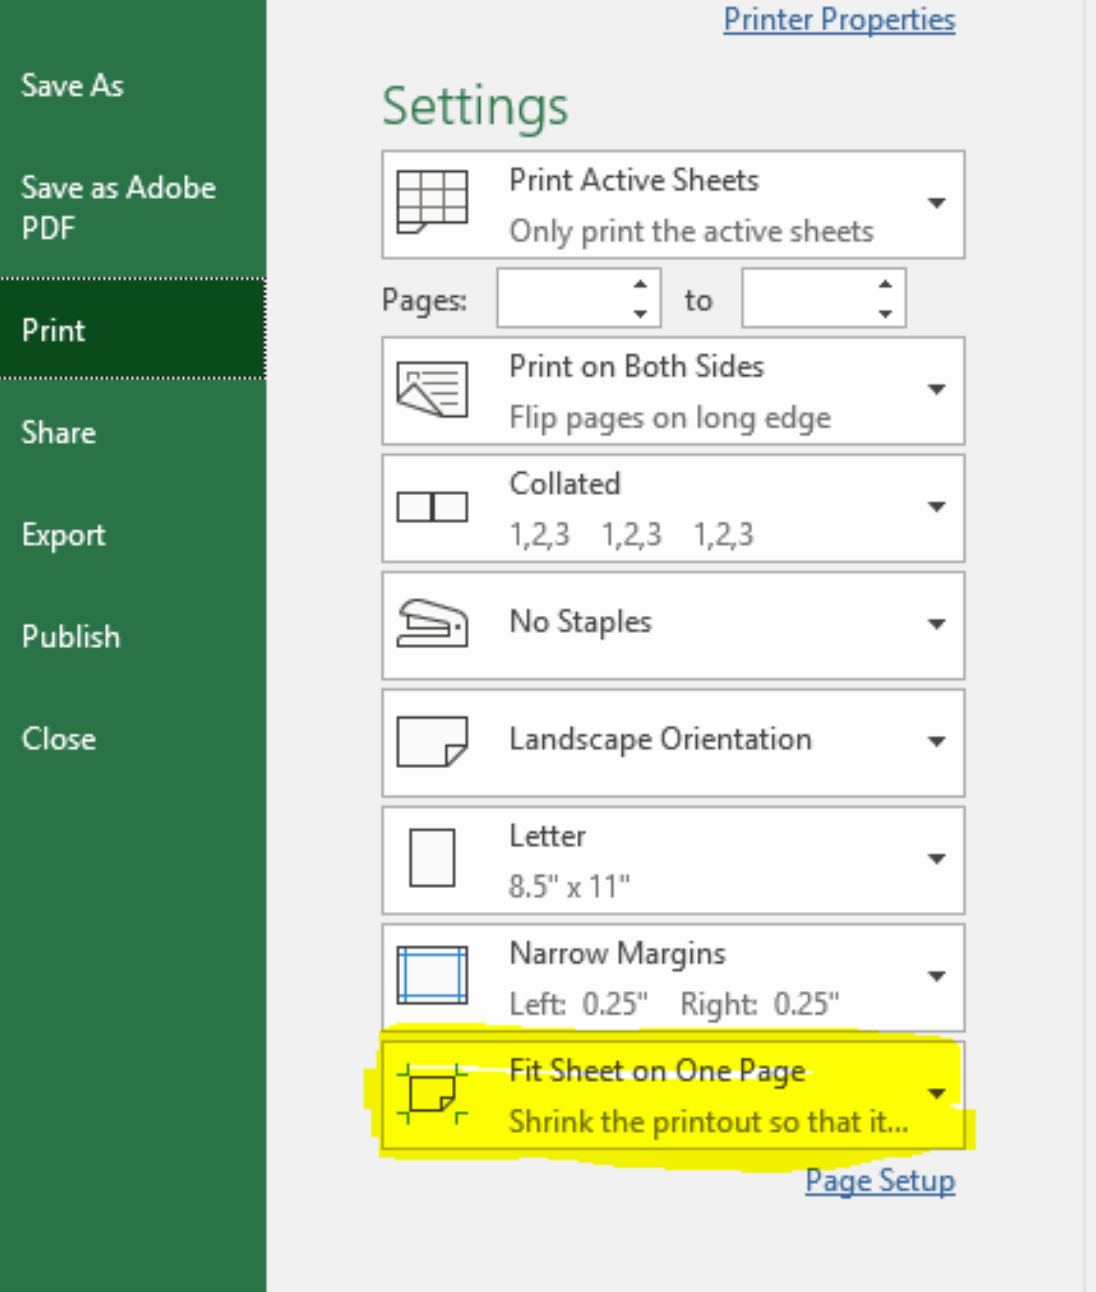This screenshot has height=1292, width=1096.
Task: Increase the Pages start number with up arrow
Action: (x=641, y=284)
